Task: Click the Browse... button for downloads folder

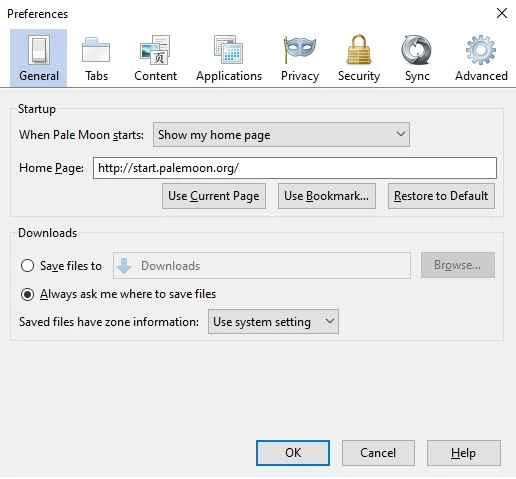Action: pos(458,265)
